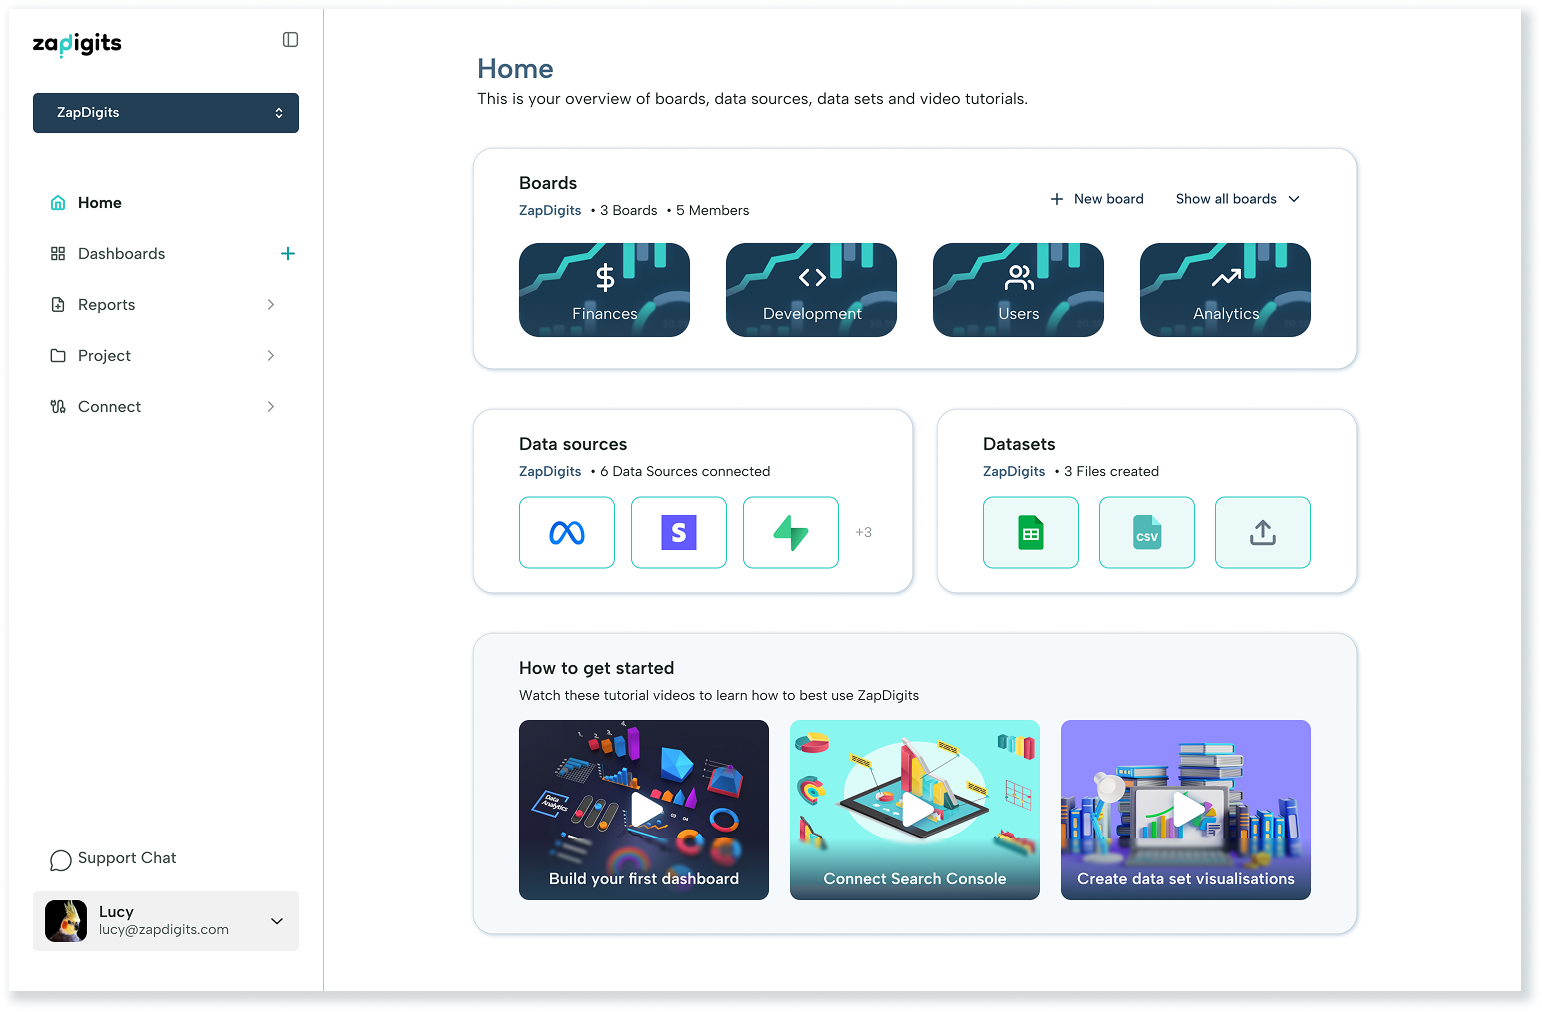This screenshot has width=1542, height=1012.
Task: Open Dashboards in the sidebar
Action: [x=121, y=254]
